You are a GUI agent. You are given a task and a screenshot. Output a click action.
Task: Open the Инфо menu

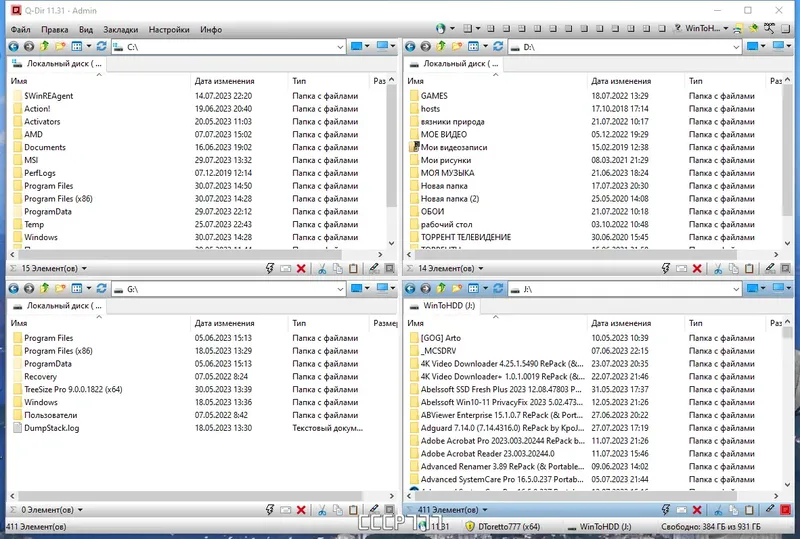[211, 30]
